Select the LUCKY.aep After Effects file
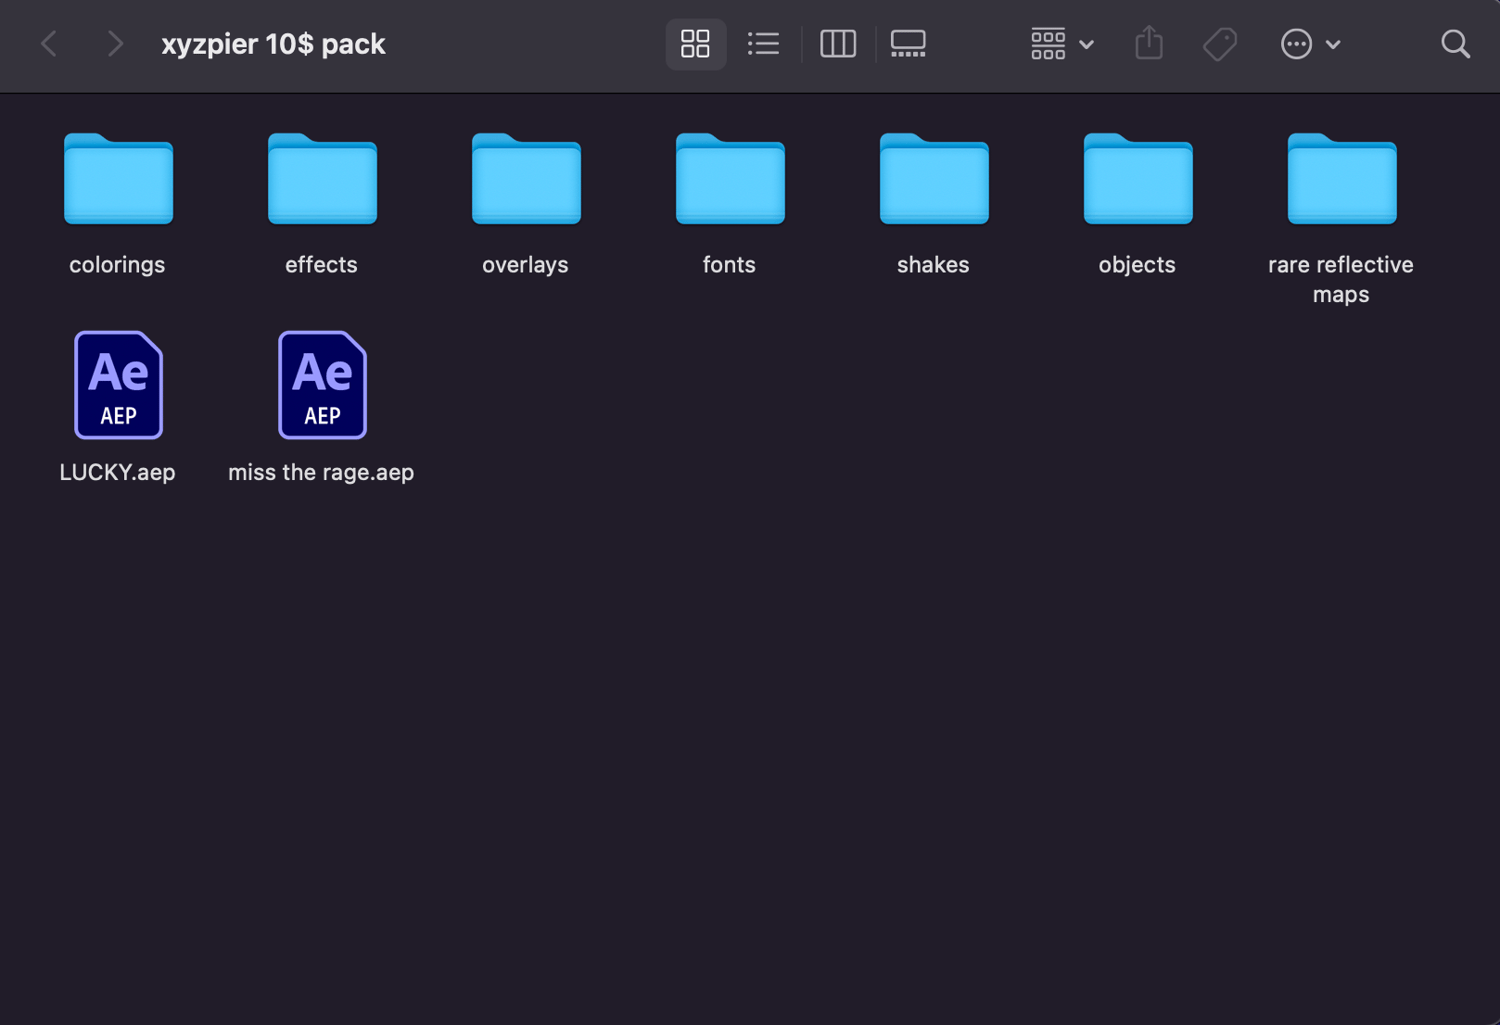1500x1025 pixels. click(118, 386)
